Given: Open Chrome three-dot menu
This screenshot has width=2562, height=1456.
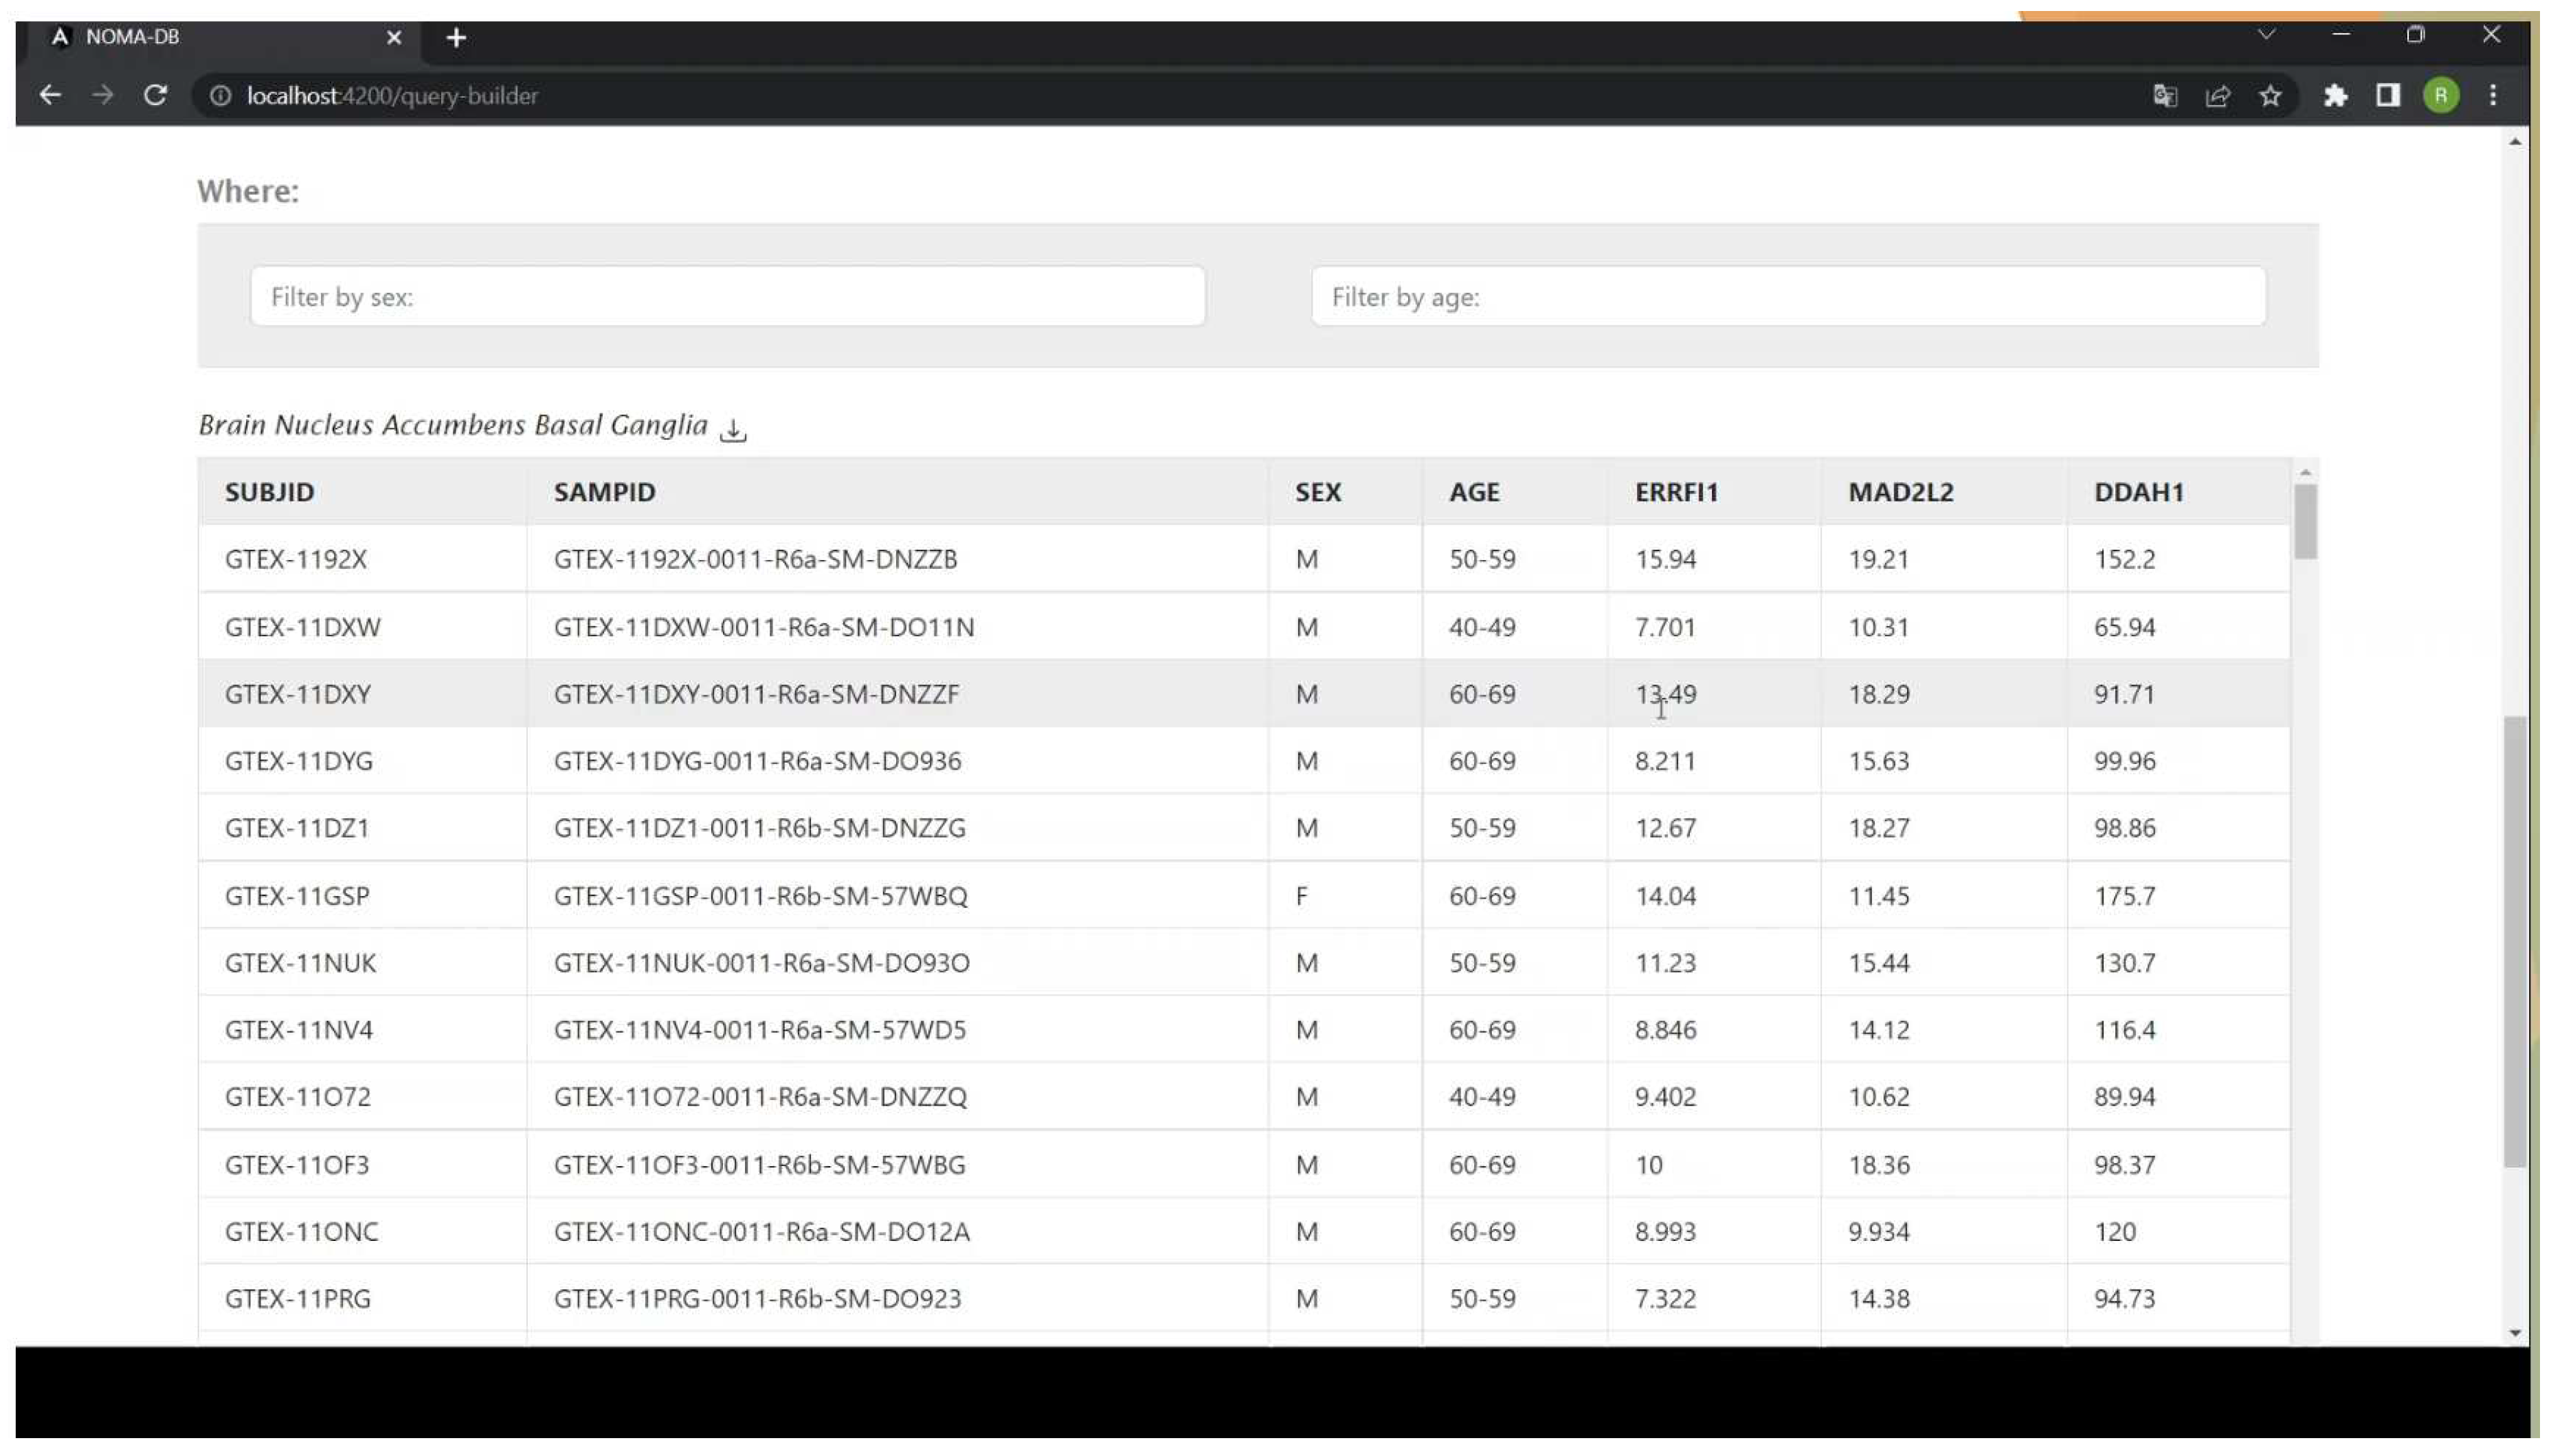Looking at the screenshot, I should coord(2493,96).
